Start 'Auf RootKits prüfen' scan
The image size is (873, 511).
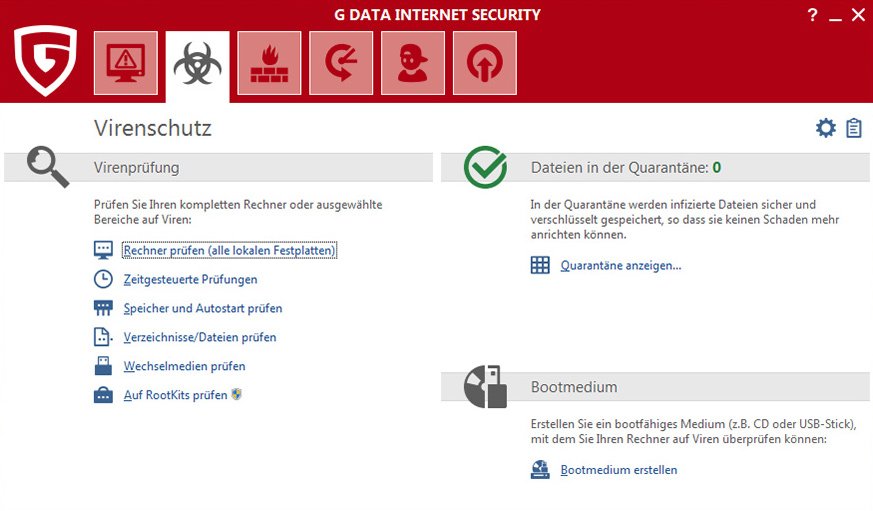(x=175, y=395)
